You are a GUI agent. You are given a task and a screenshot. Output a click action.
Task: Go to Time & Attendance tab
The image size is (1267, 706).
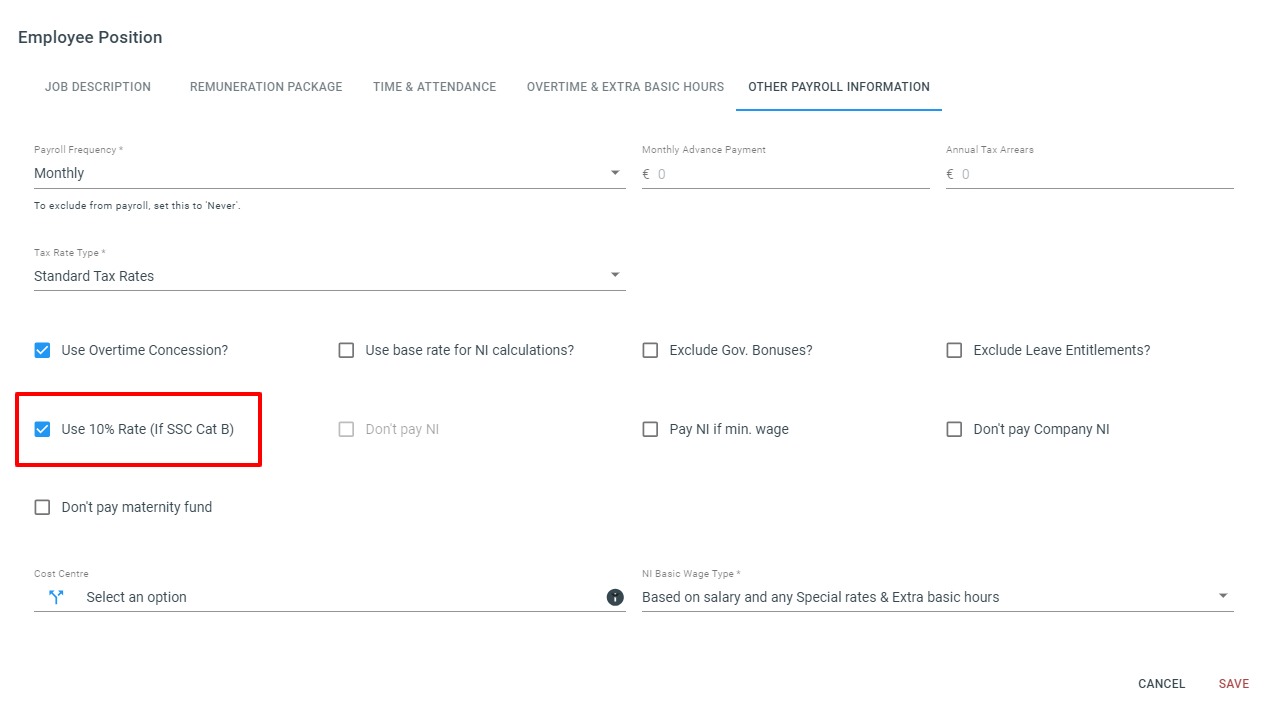(435, 87)
